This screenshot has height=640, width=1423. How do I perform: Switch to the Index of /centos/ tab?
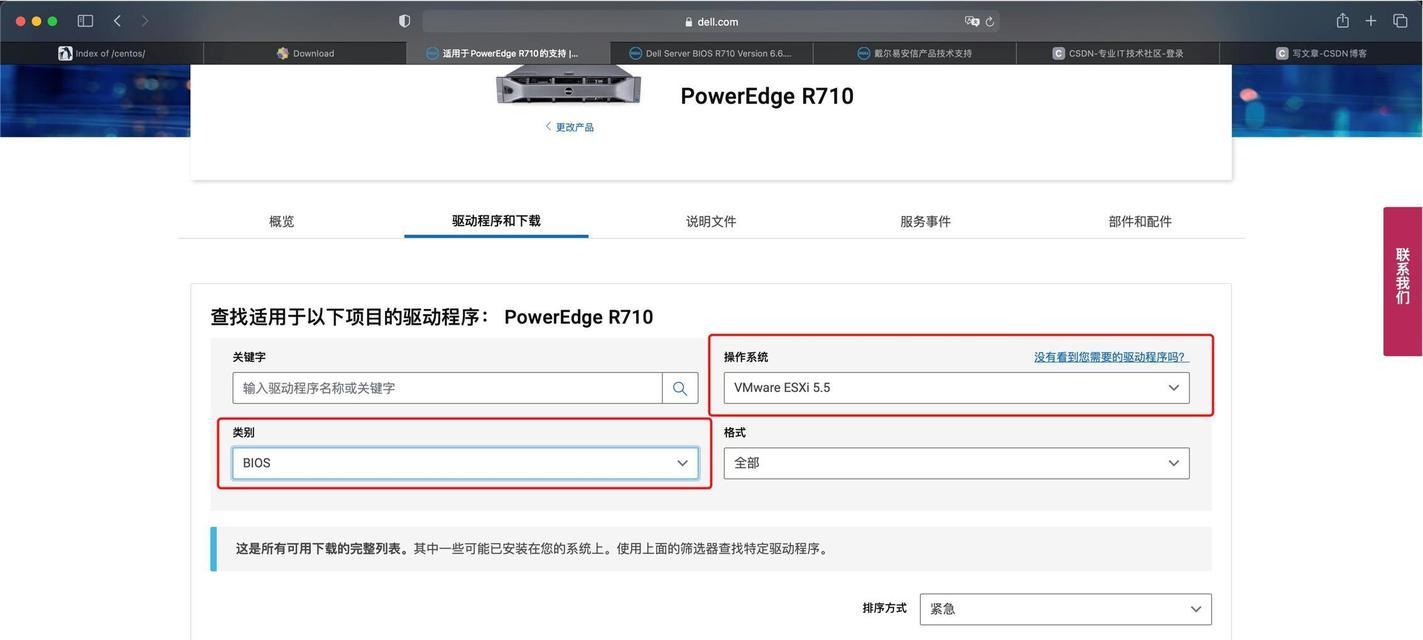coord(102,53)
